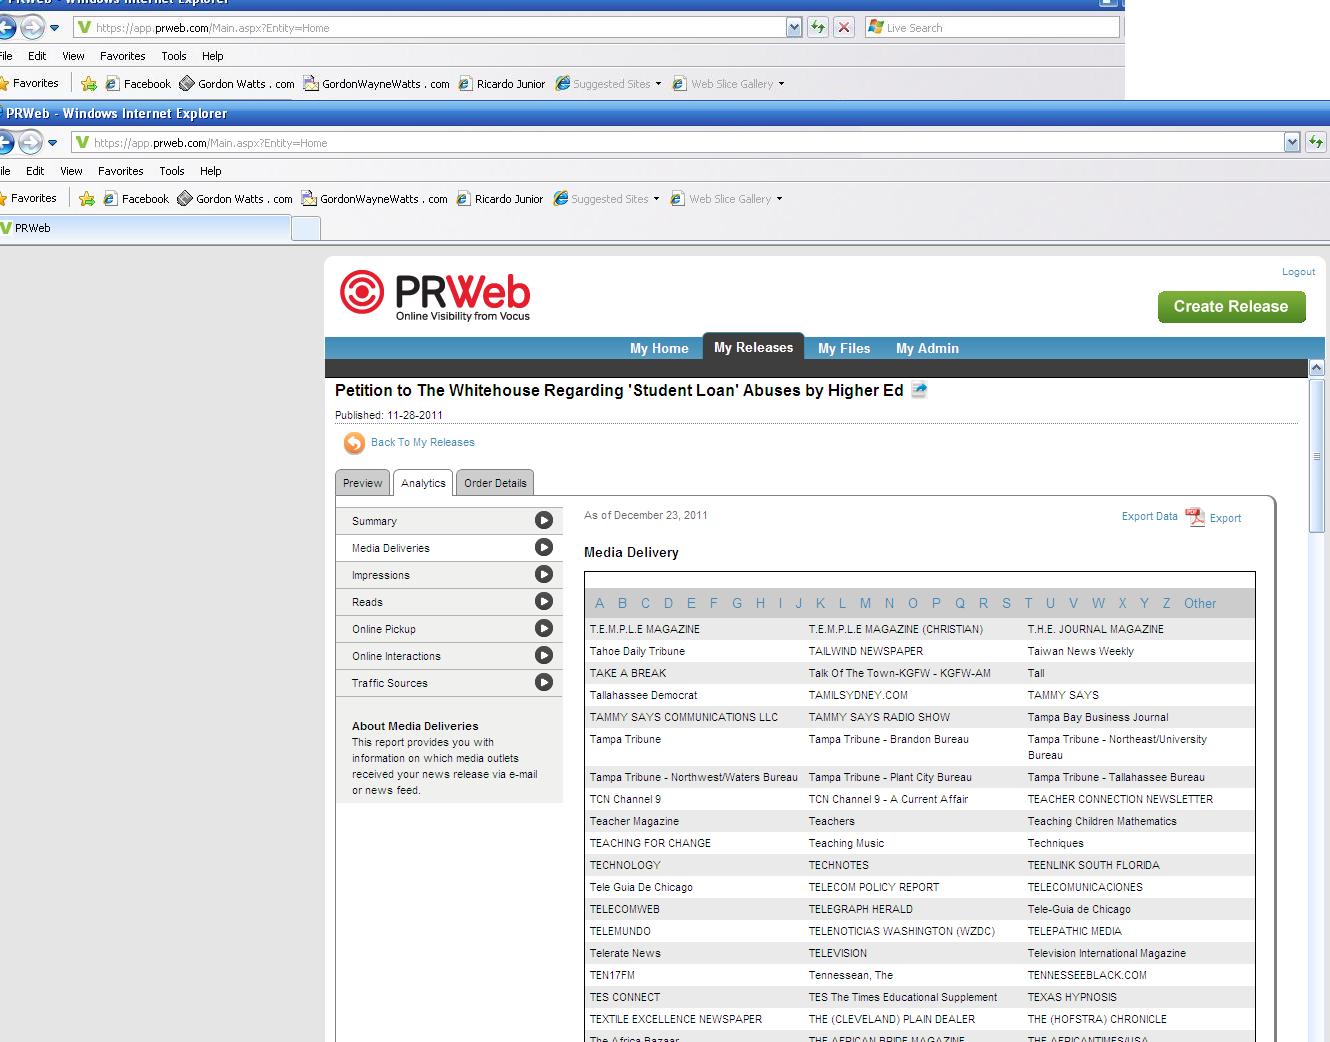Filter media outlets by letter T

1028,603
